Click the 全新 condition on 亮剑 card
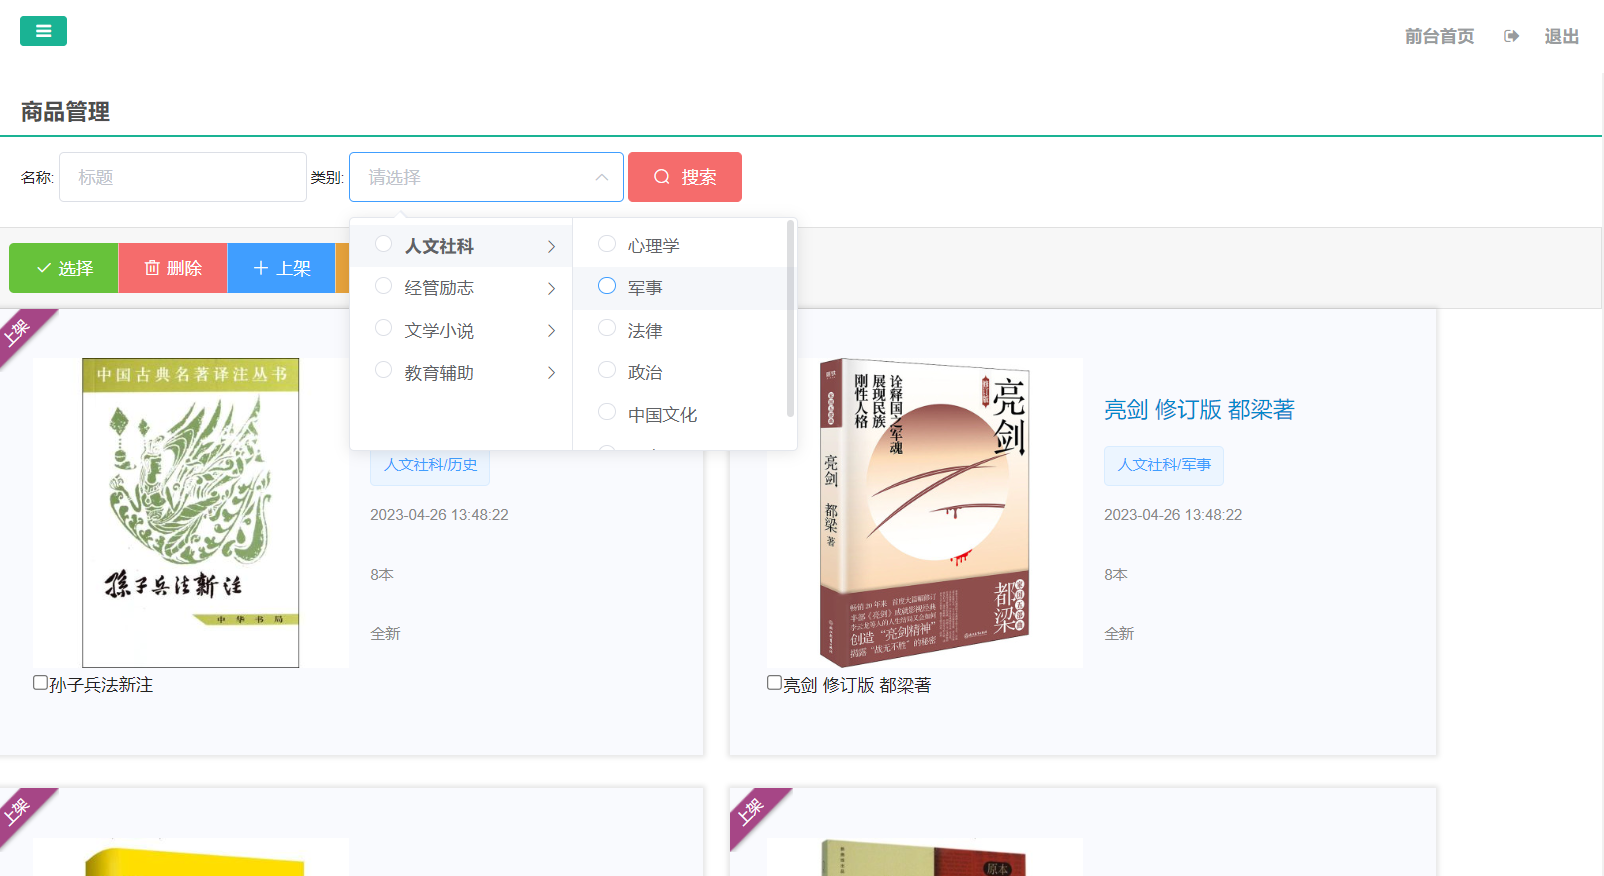 pos(1119,634)
